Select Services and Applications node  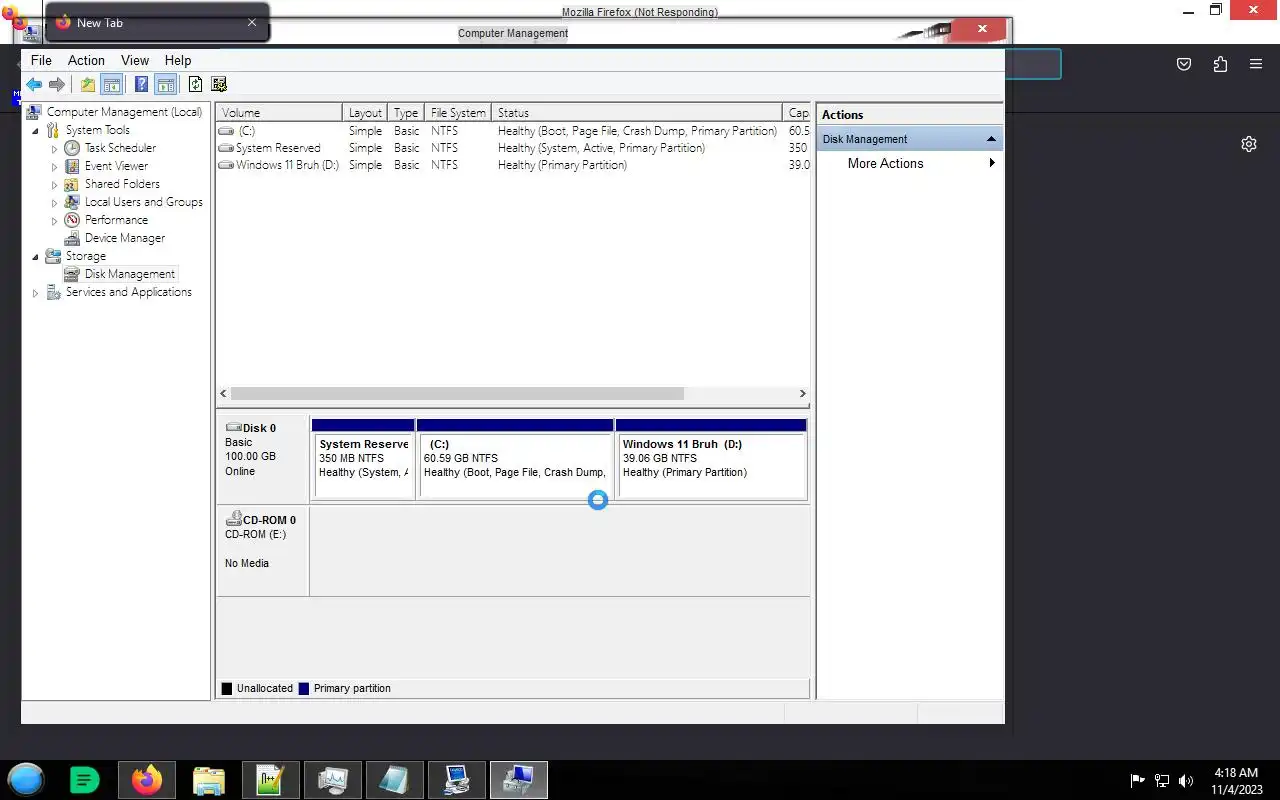coord(128,292)
